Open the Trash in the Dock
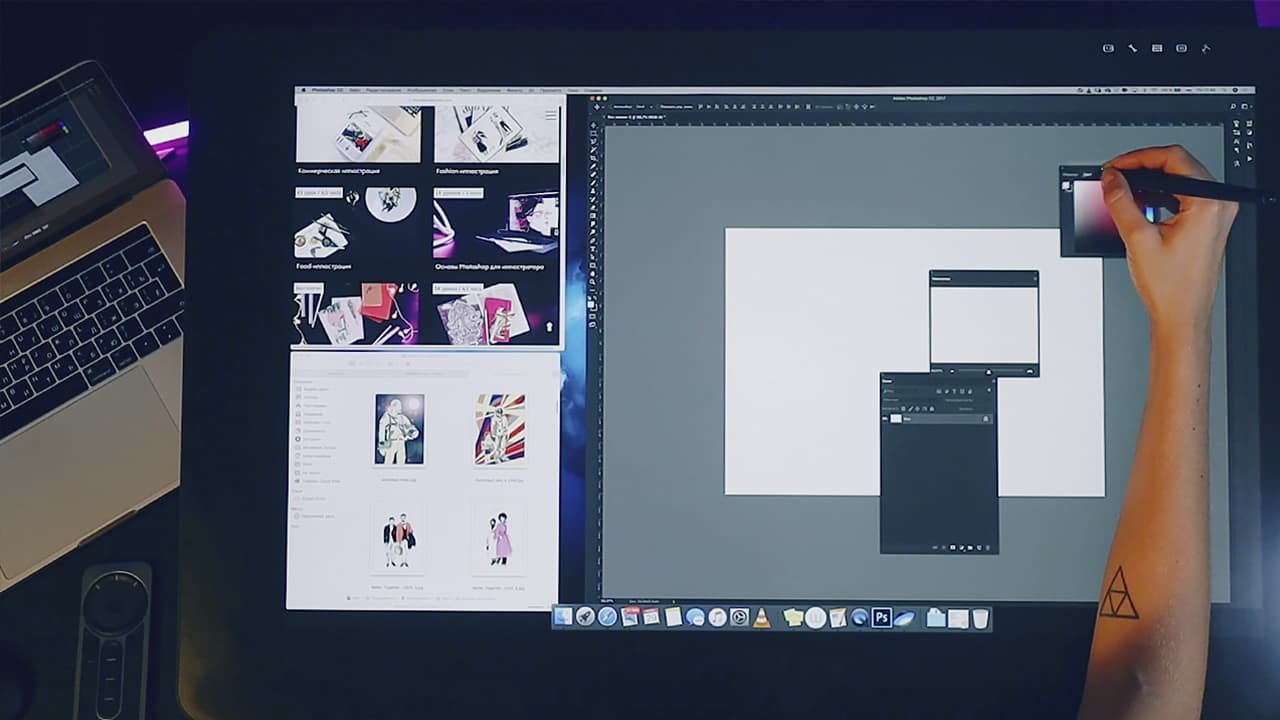This screenshot has height=720, width=1280. click(980, 618)
